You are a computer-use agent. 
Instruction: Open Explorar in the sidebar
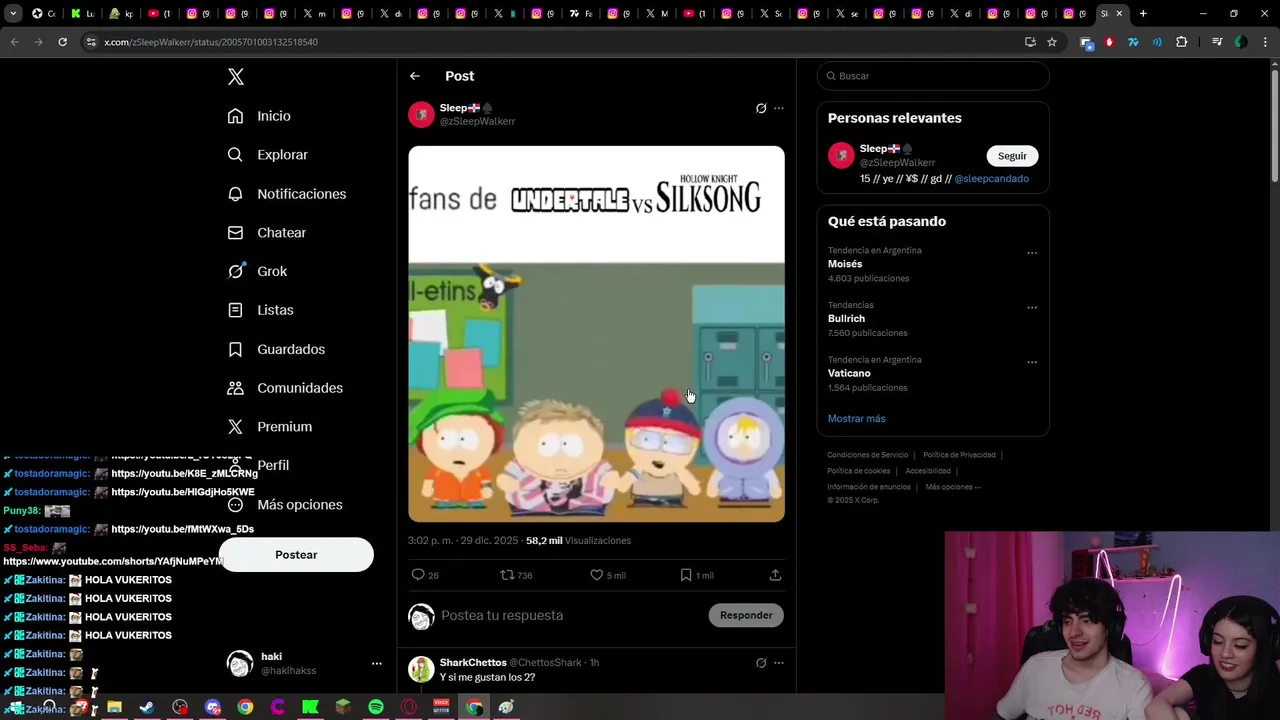click(267, 155)
